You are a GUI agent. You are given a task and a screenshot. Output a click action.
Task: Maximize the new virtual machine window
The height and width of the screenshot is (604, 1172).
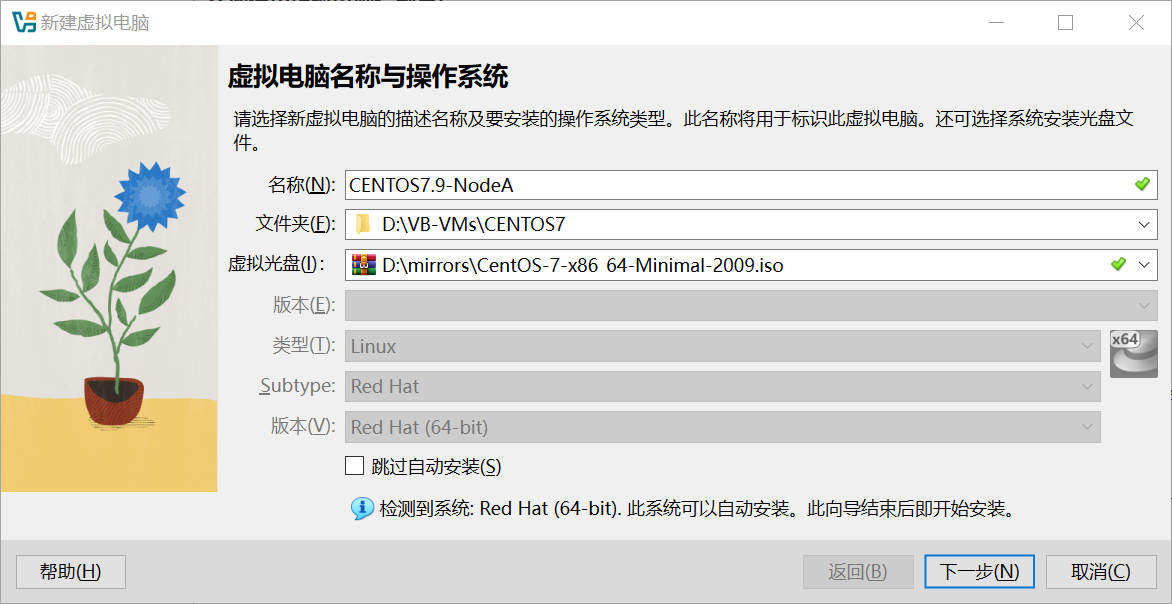click(1065, 23)
